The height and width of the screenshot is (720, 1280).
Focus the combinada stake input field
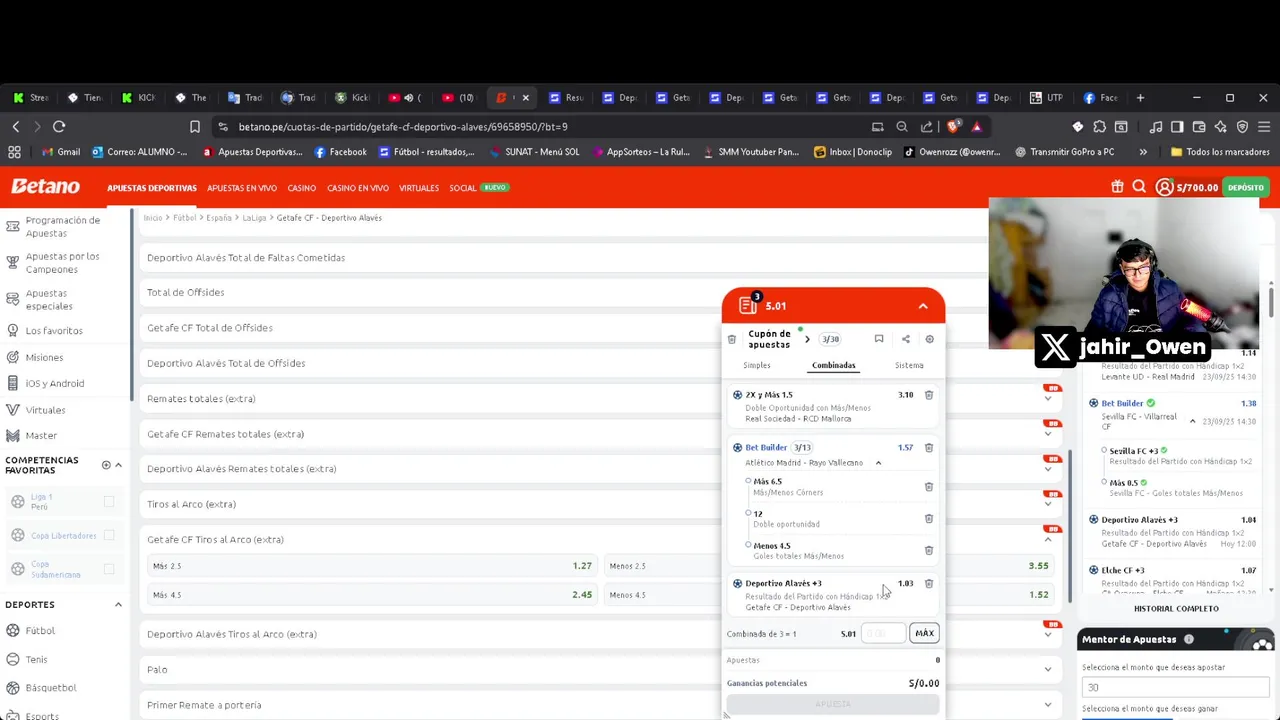882,633
